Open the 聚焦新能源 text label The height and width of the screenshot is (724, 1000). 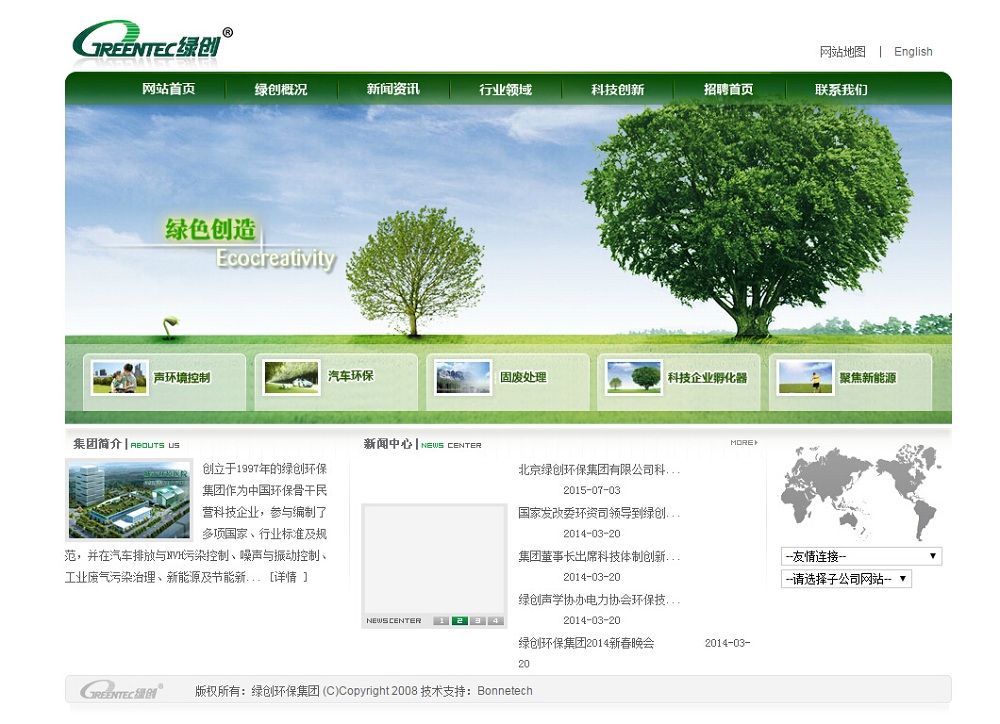[867, 378]
